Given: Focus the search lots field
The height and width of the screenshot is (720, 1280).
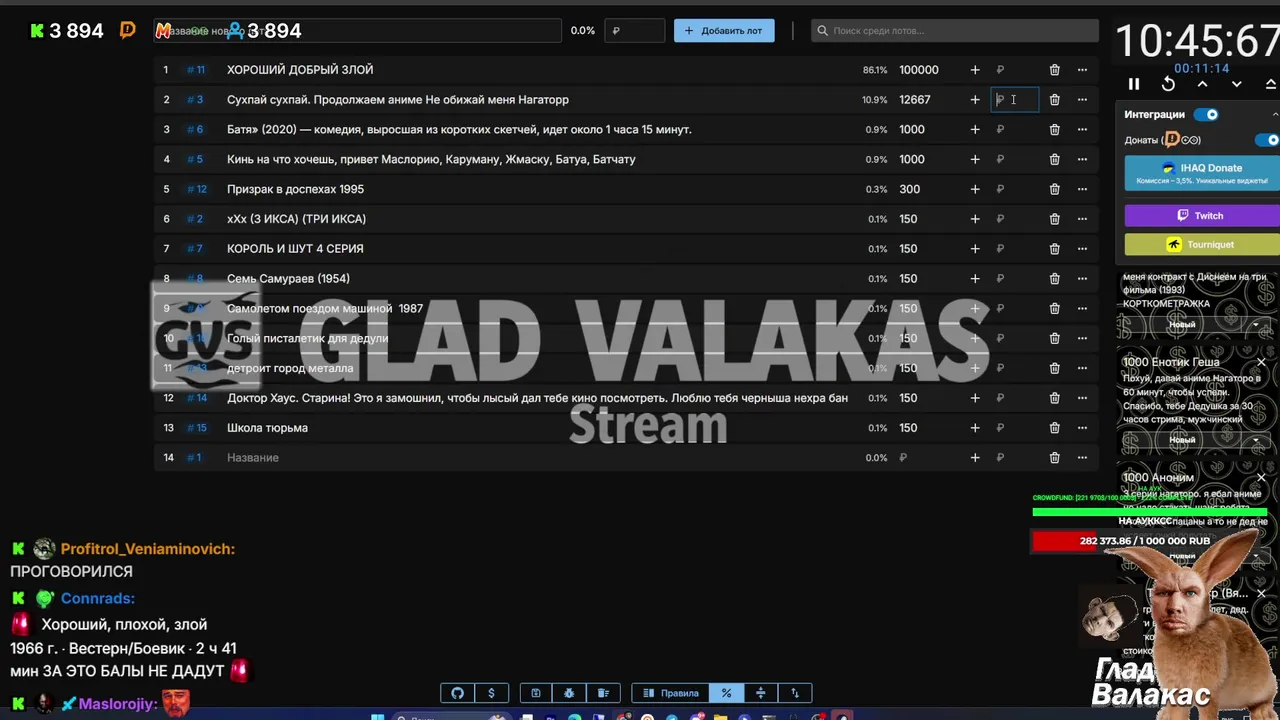Looking at the screenshot, I should click(x=955, y=30).
